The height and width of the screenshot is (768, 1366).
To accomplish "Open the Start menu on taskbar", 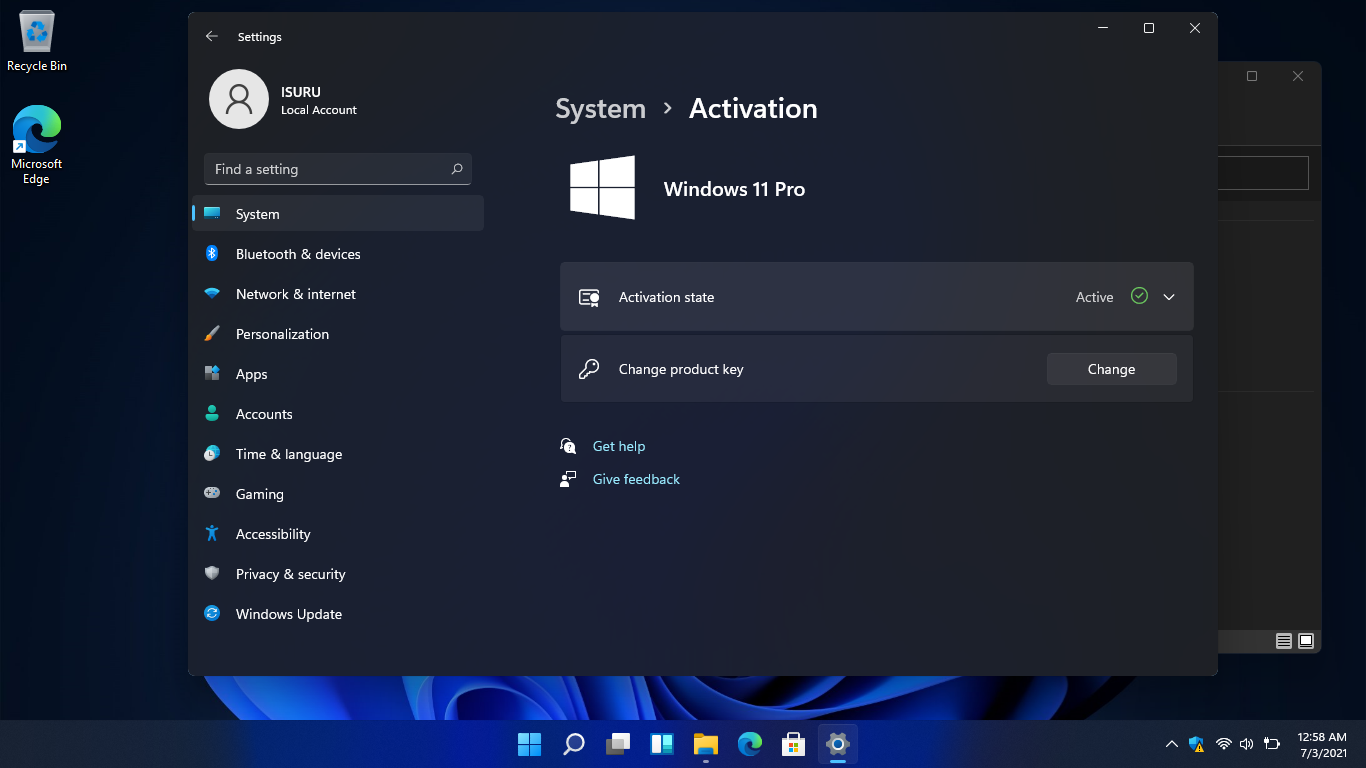I will pyautogui.click(x=529, y=744).
